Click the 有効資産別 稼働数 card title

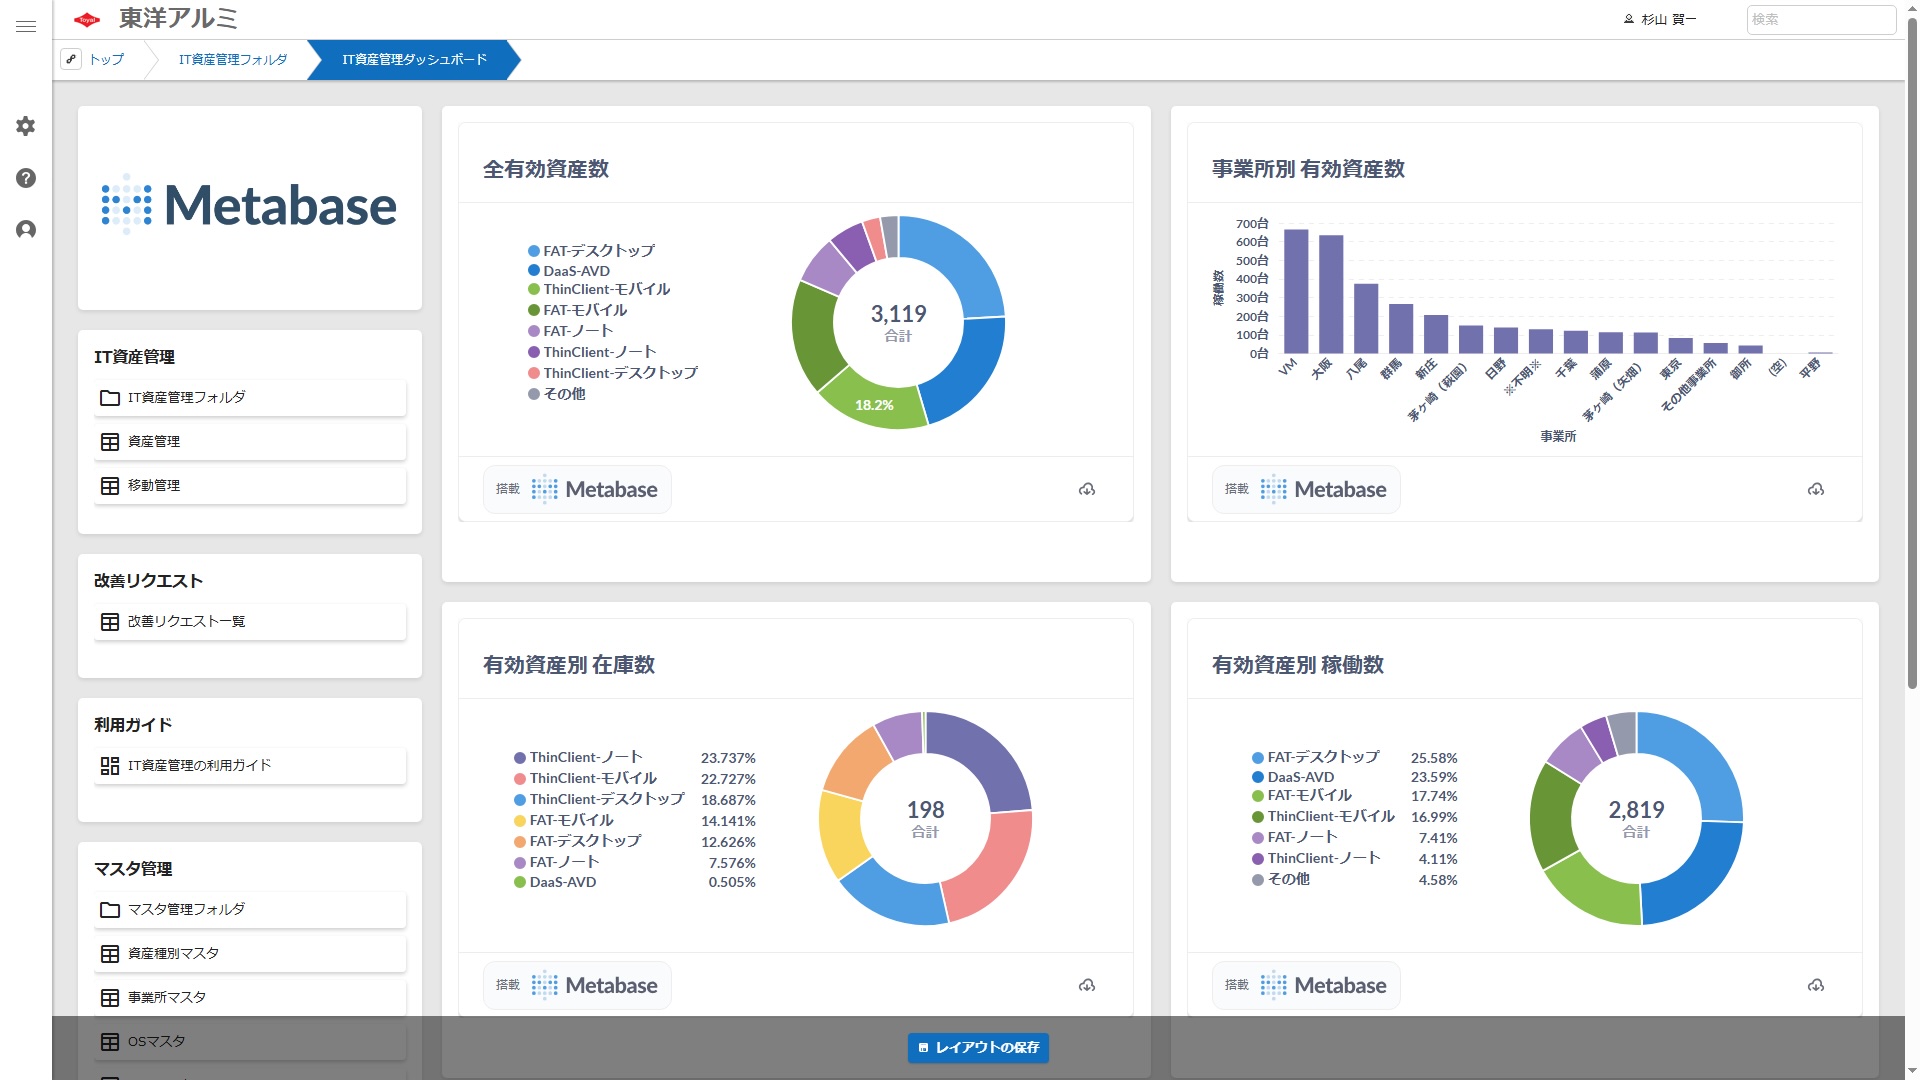(x=1298, y=665)
